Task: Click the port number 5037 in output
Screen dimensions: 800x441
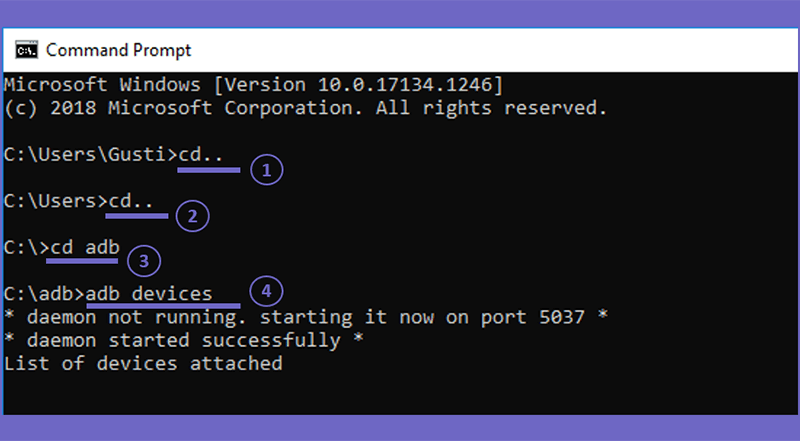Action: [x=562, y=317]
